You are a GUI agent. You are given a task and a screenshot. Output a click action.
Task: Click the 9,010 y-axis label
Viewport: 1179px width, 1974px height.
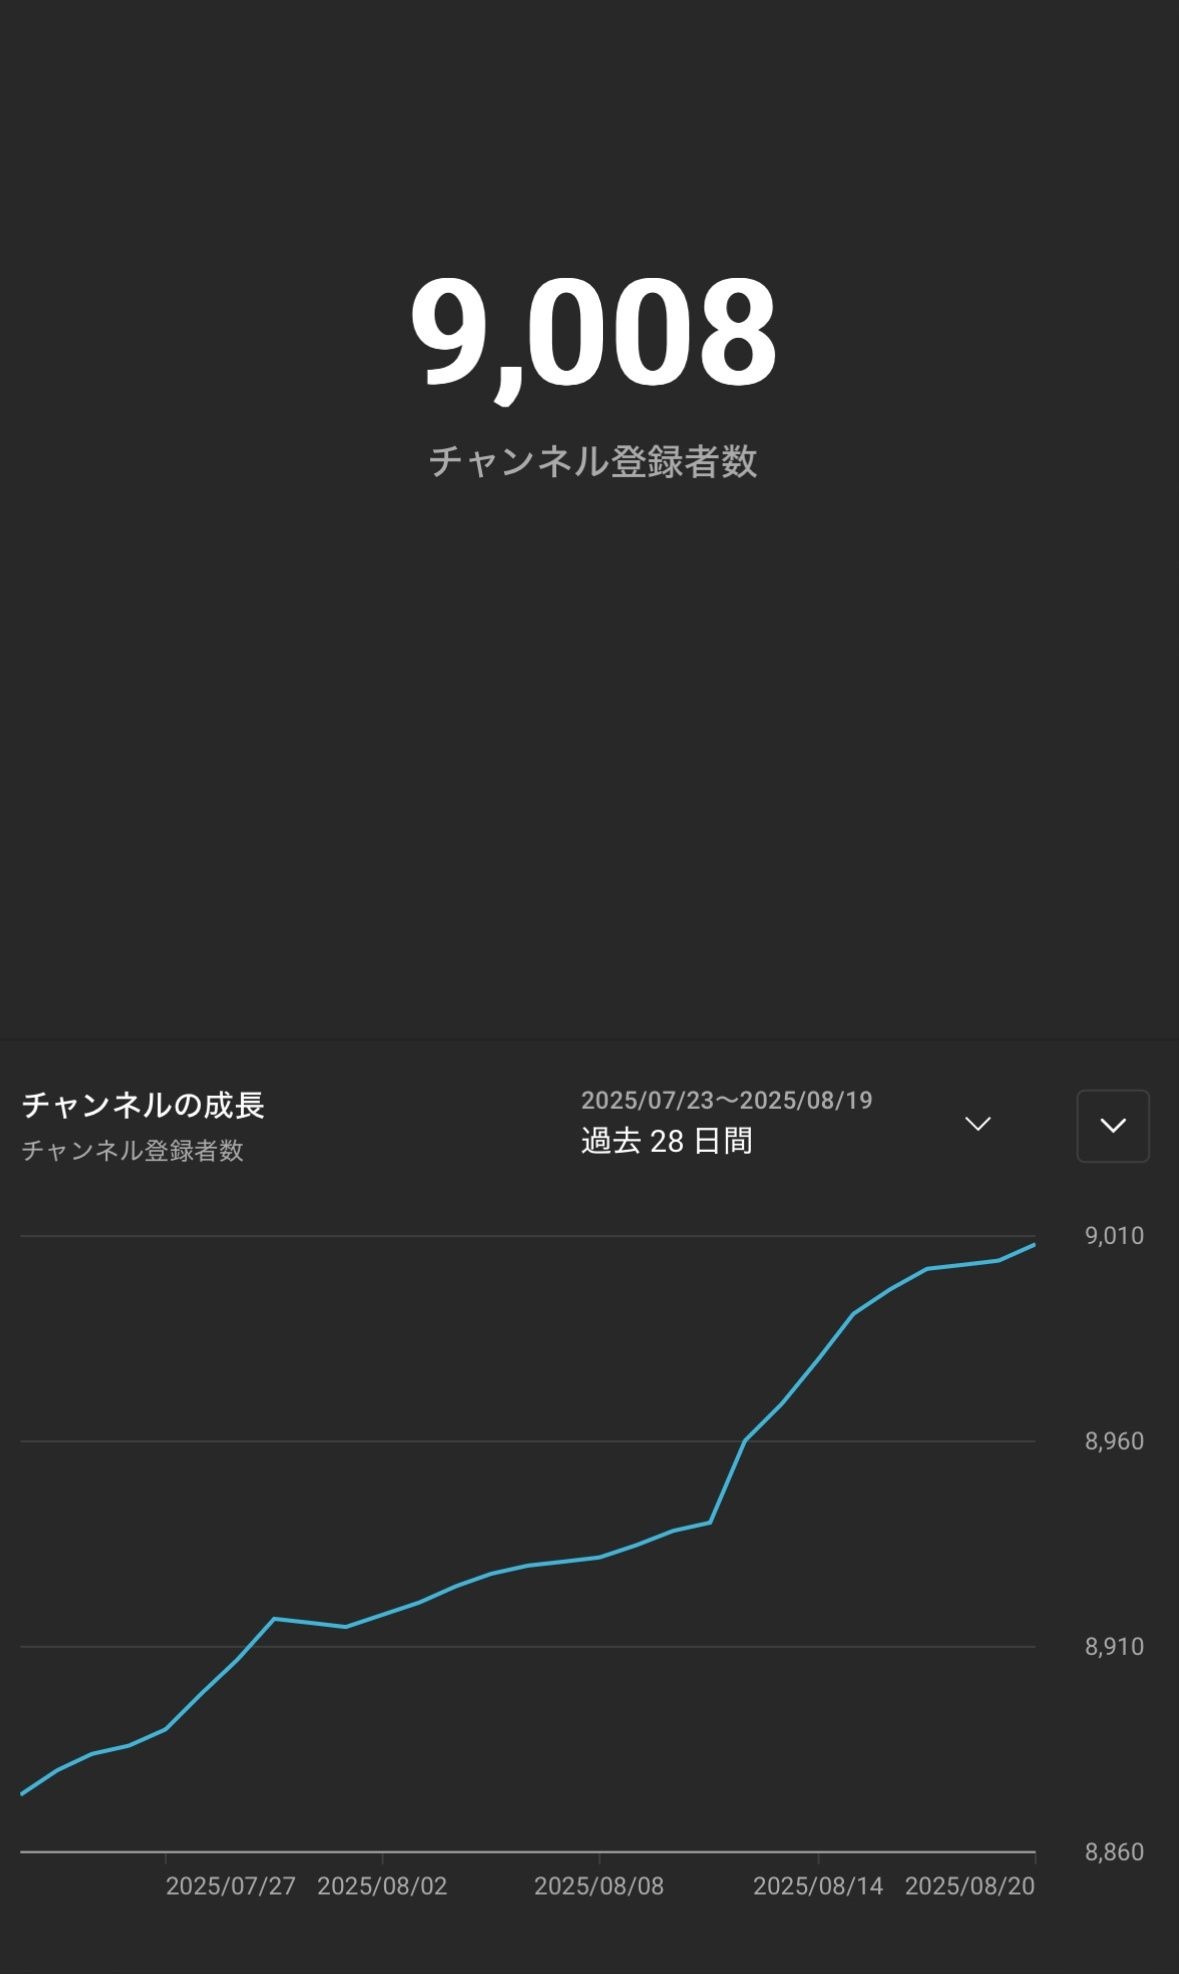click(1114, 1236)
